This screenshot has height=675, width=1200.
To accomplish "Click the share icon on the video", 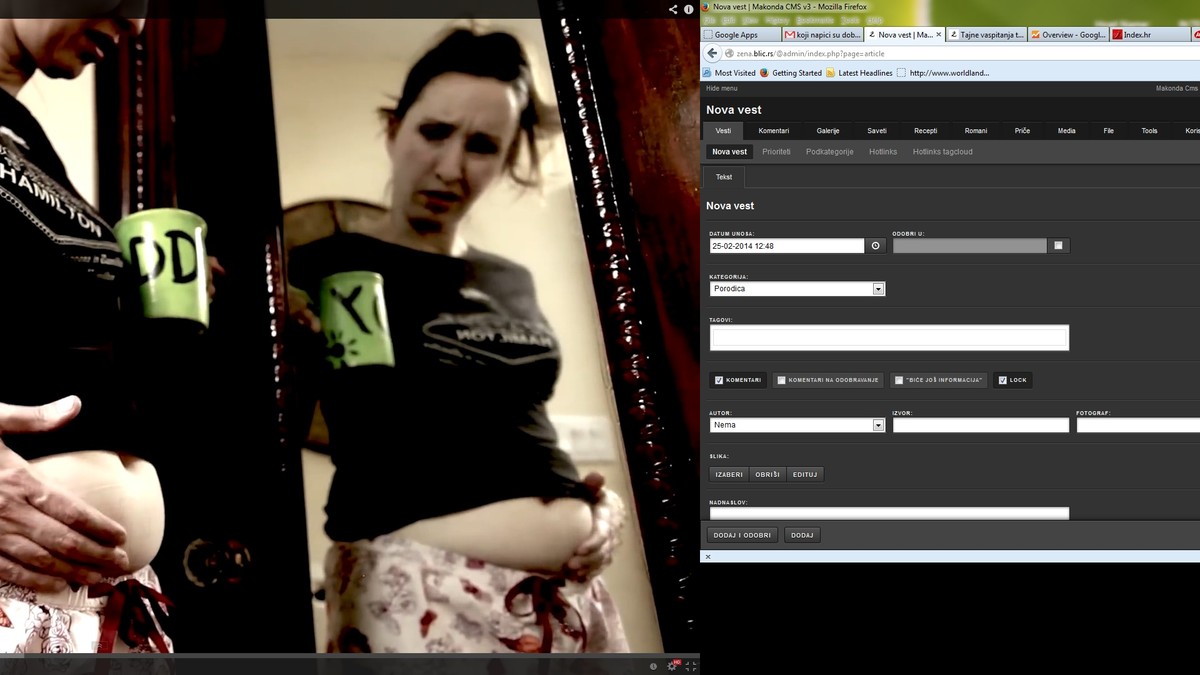I will [x=674, y=9].
